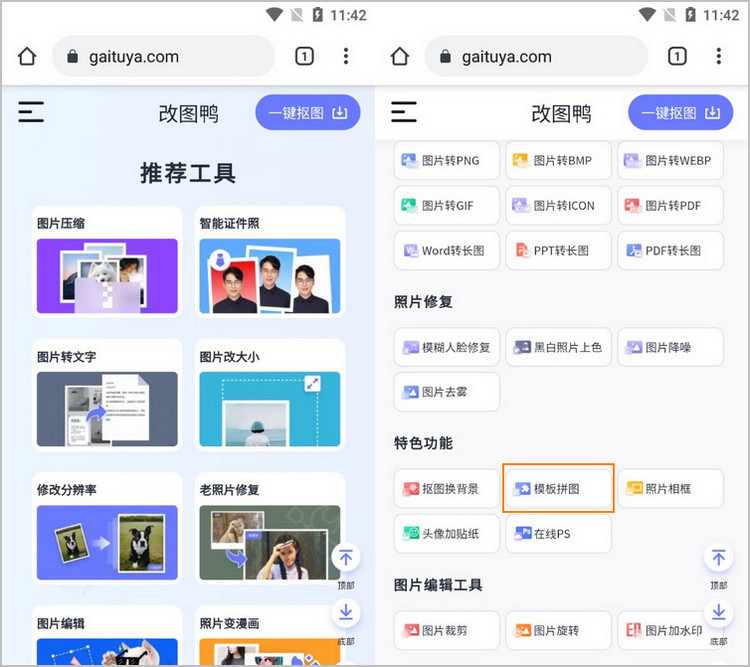Select 图片转ICON converter
The image size is (750, 667).
(x=559, y=206)
